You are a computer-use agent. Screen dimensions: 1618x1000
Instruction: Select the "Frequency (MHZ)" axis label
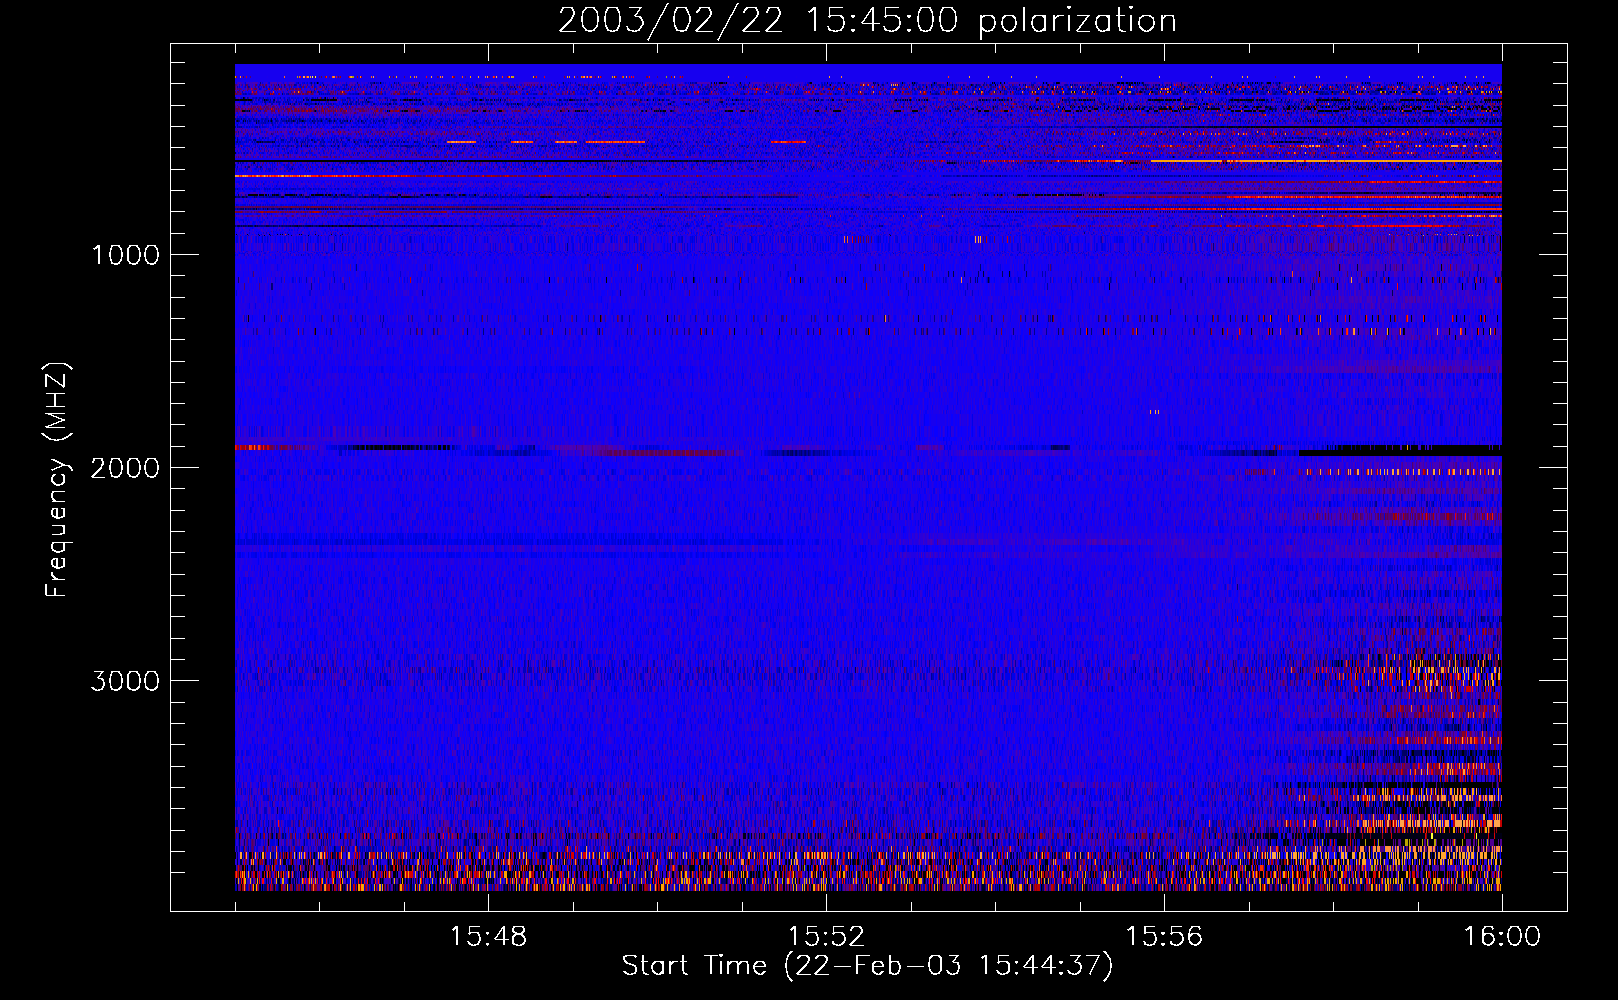(x=57, y=480)
